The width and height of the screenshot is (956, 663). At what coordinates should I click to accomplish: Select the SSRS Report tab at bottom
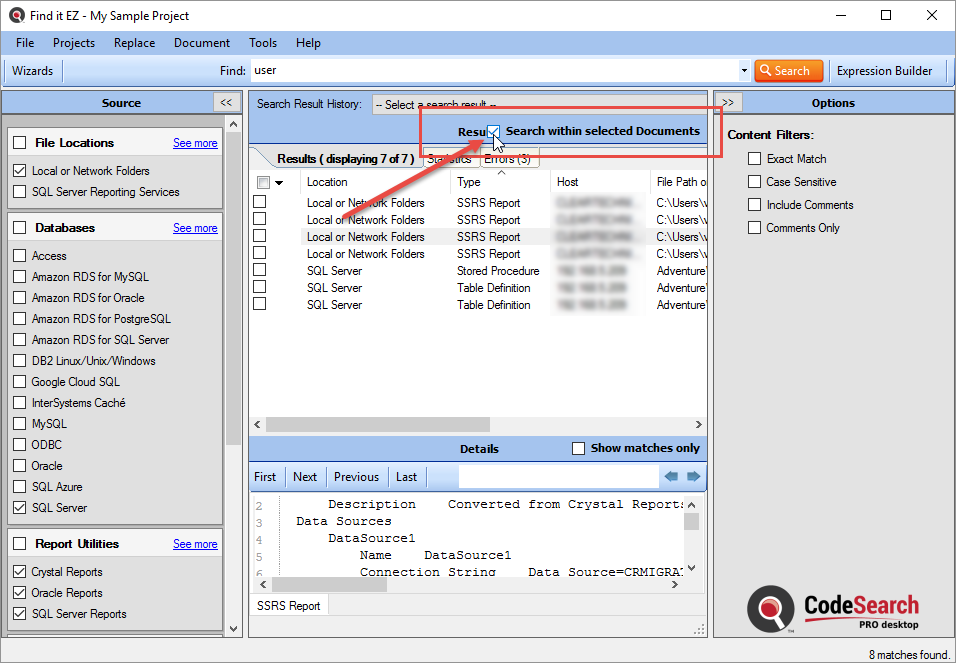[x=288, y=606]
